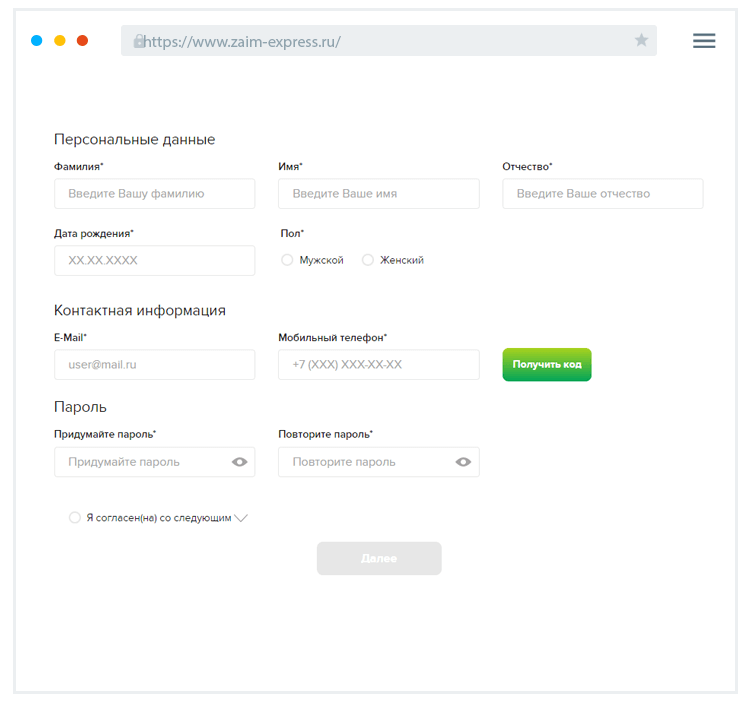
Task: Open the hamburger menu icon
Action: (704, 41)
